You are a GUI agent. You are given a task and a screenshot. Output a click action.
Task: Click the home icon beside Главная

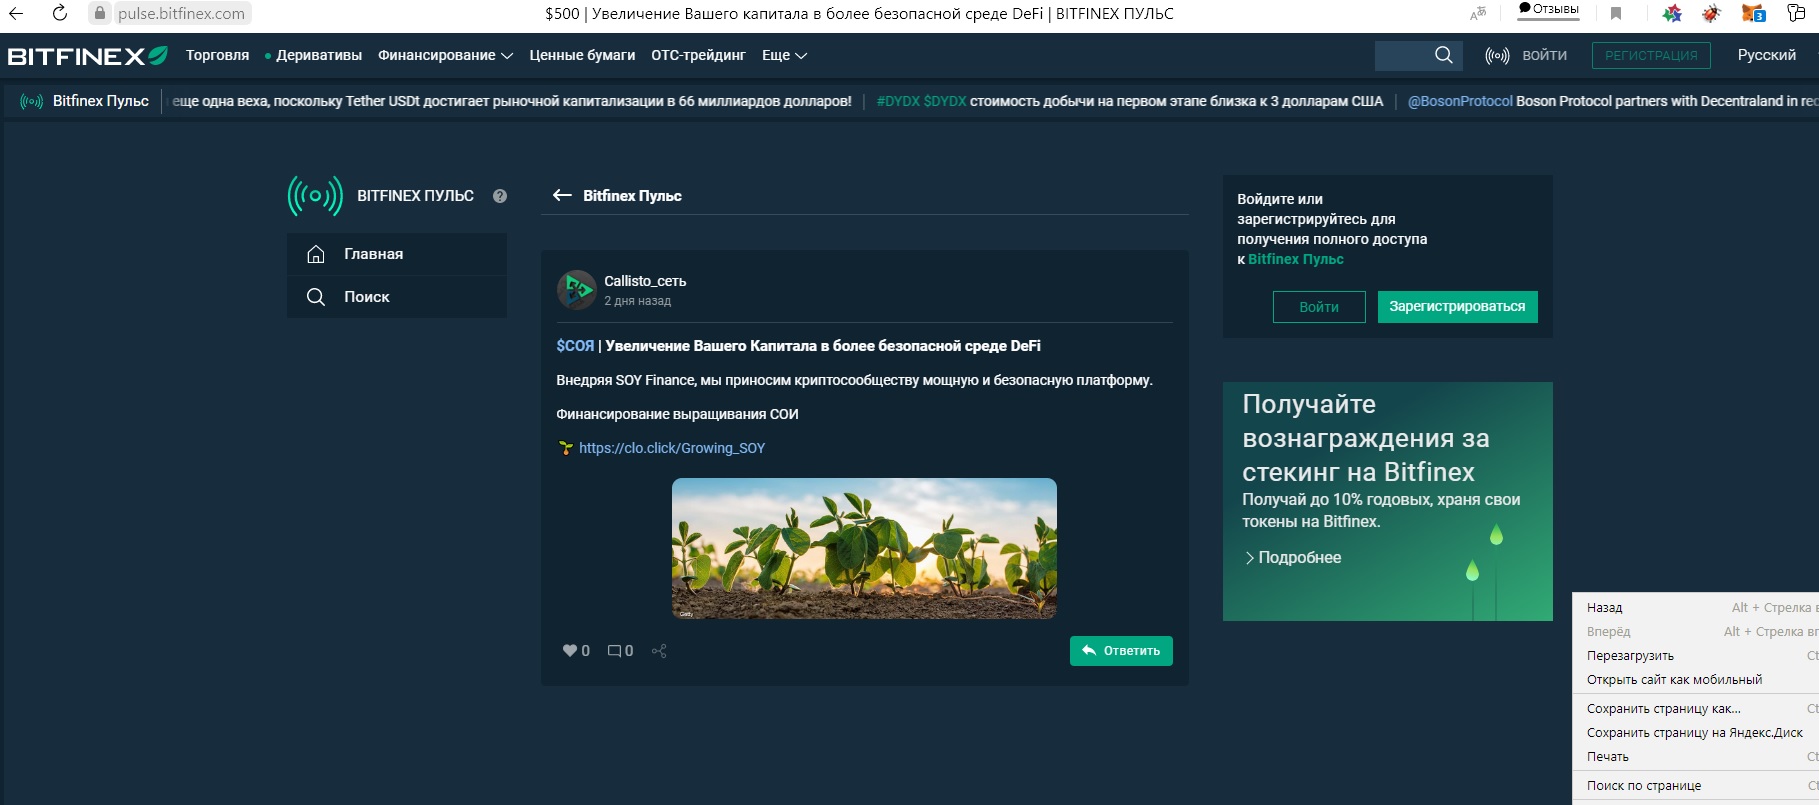316,254
